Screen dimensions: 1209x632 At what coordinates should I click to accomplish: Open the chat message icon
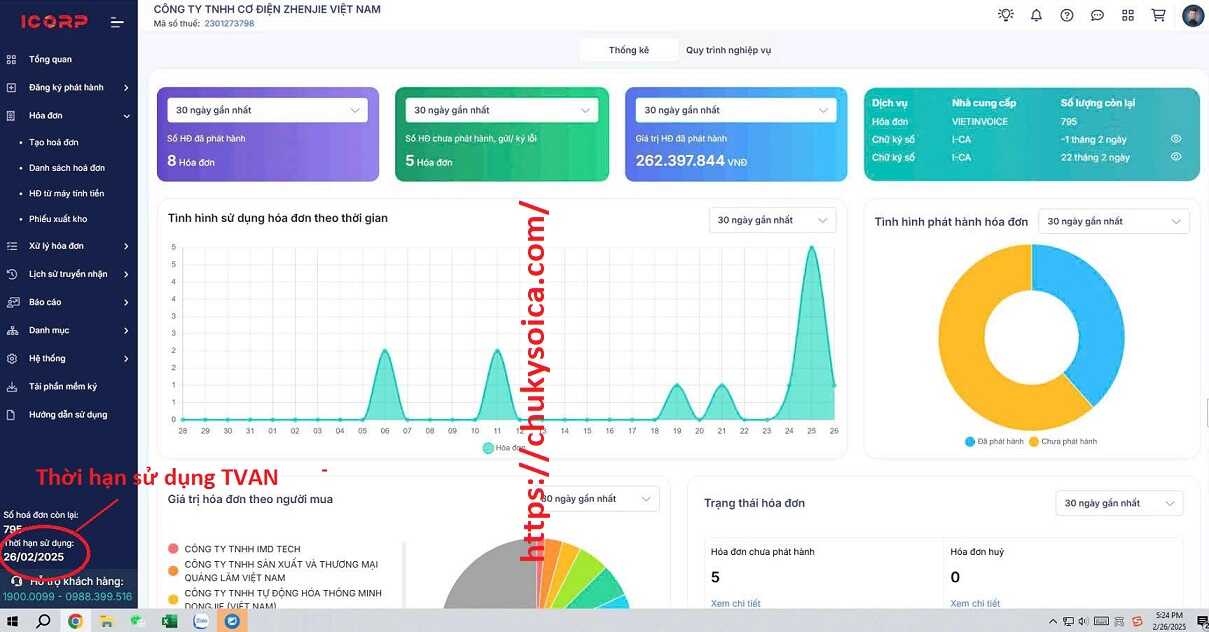click(1097, 15)
